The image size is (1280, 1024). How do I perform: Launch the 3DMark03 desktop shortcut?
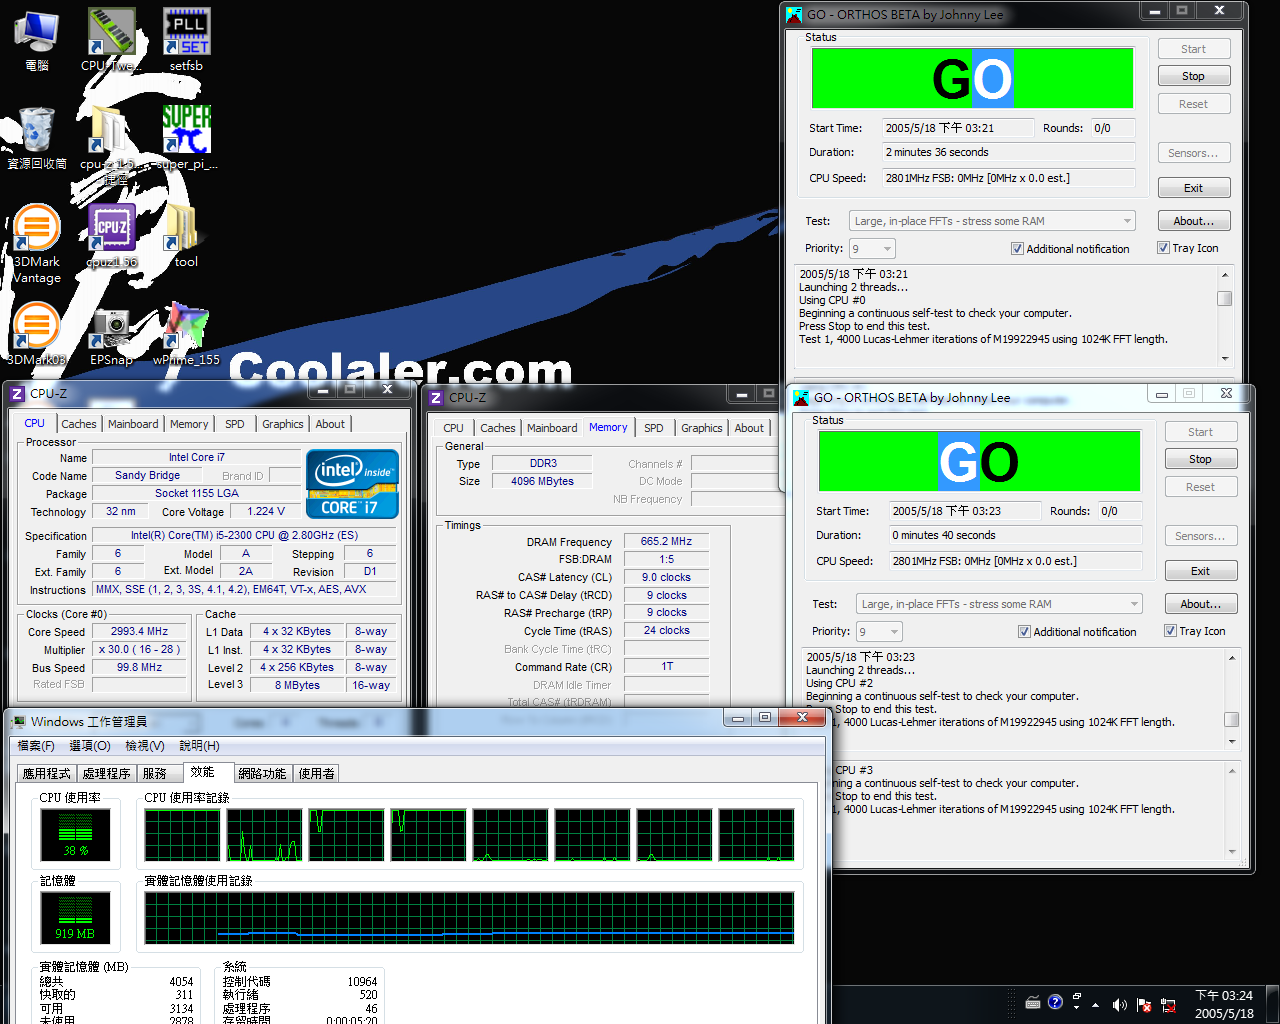(36, 334)
